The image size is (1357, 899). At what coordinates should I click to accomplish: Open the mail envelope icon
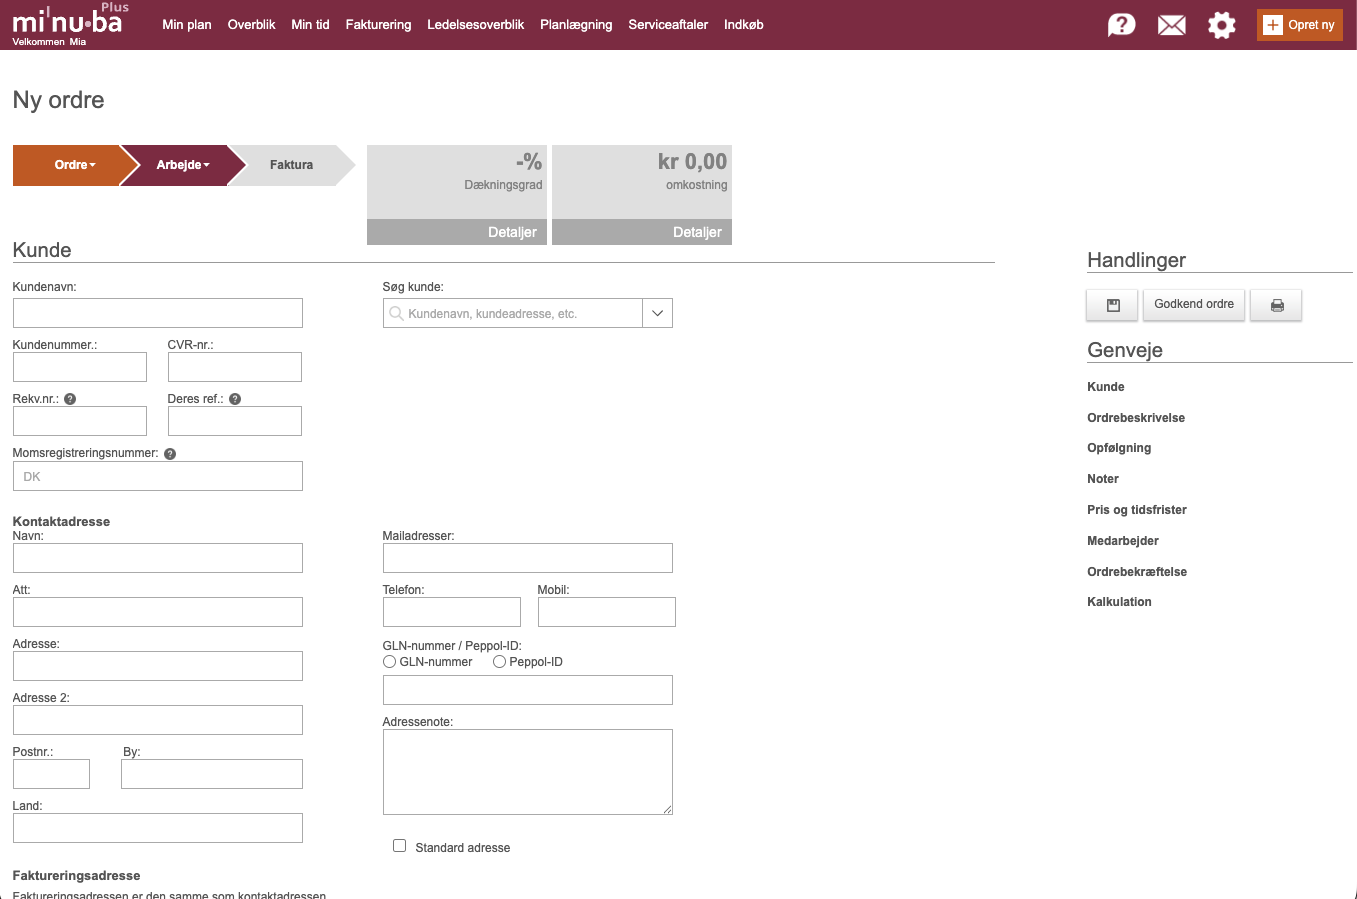(1171, 25)
